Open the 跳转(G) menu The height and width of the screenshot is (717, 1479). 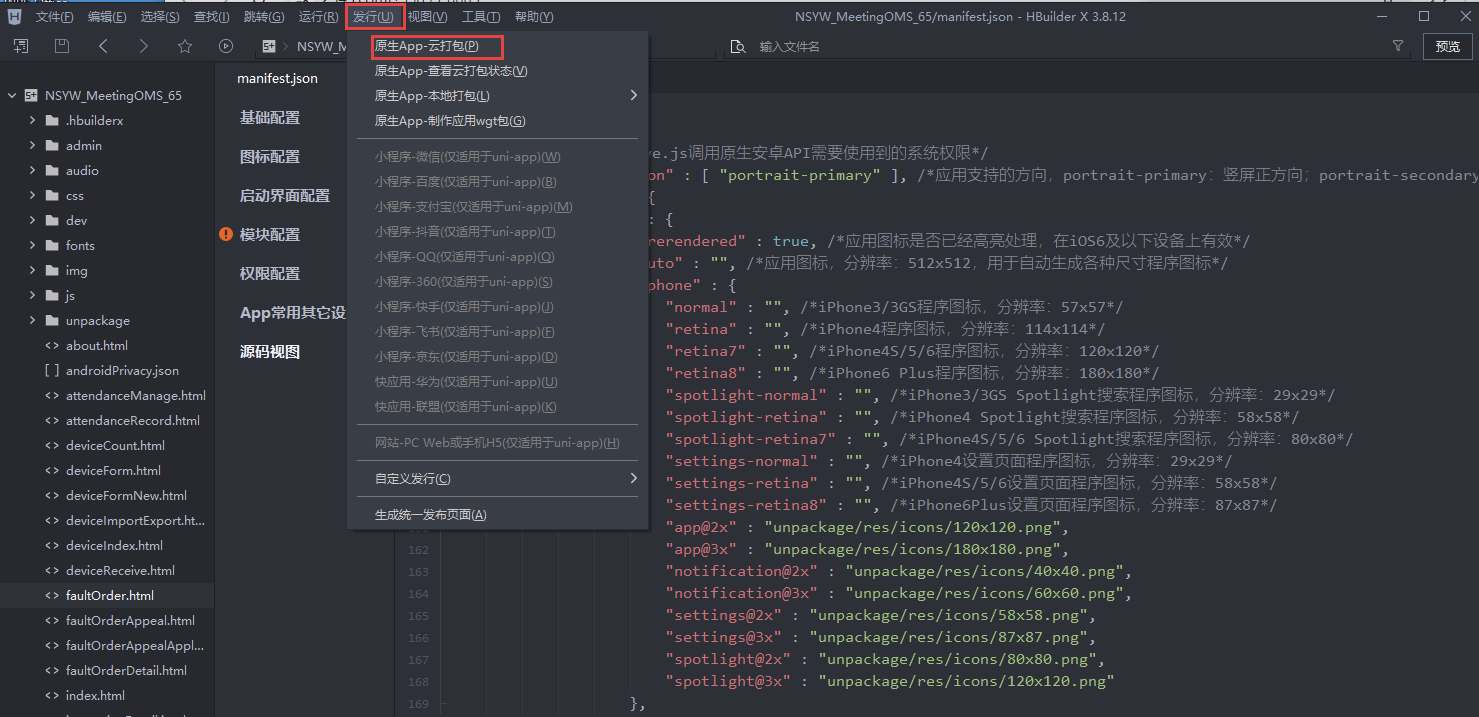pos(264,17)
